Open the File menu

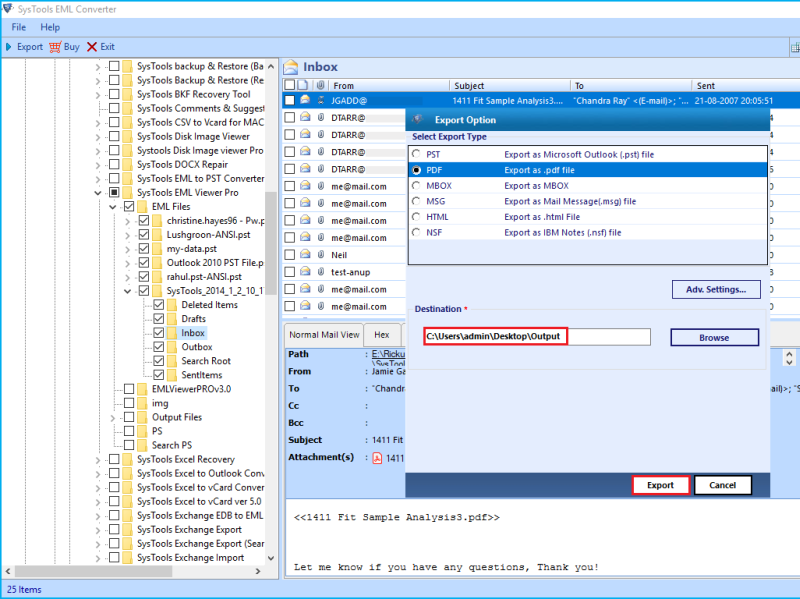[x=19, y=27]
